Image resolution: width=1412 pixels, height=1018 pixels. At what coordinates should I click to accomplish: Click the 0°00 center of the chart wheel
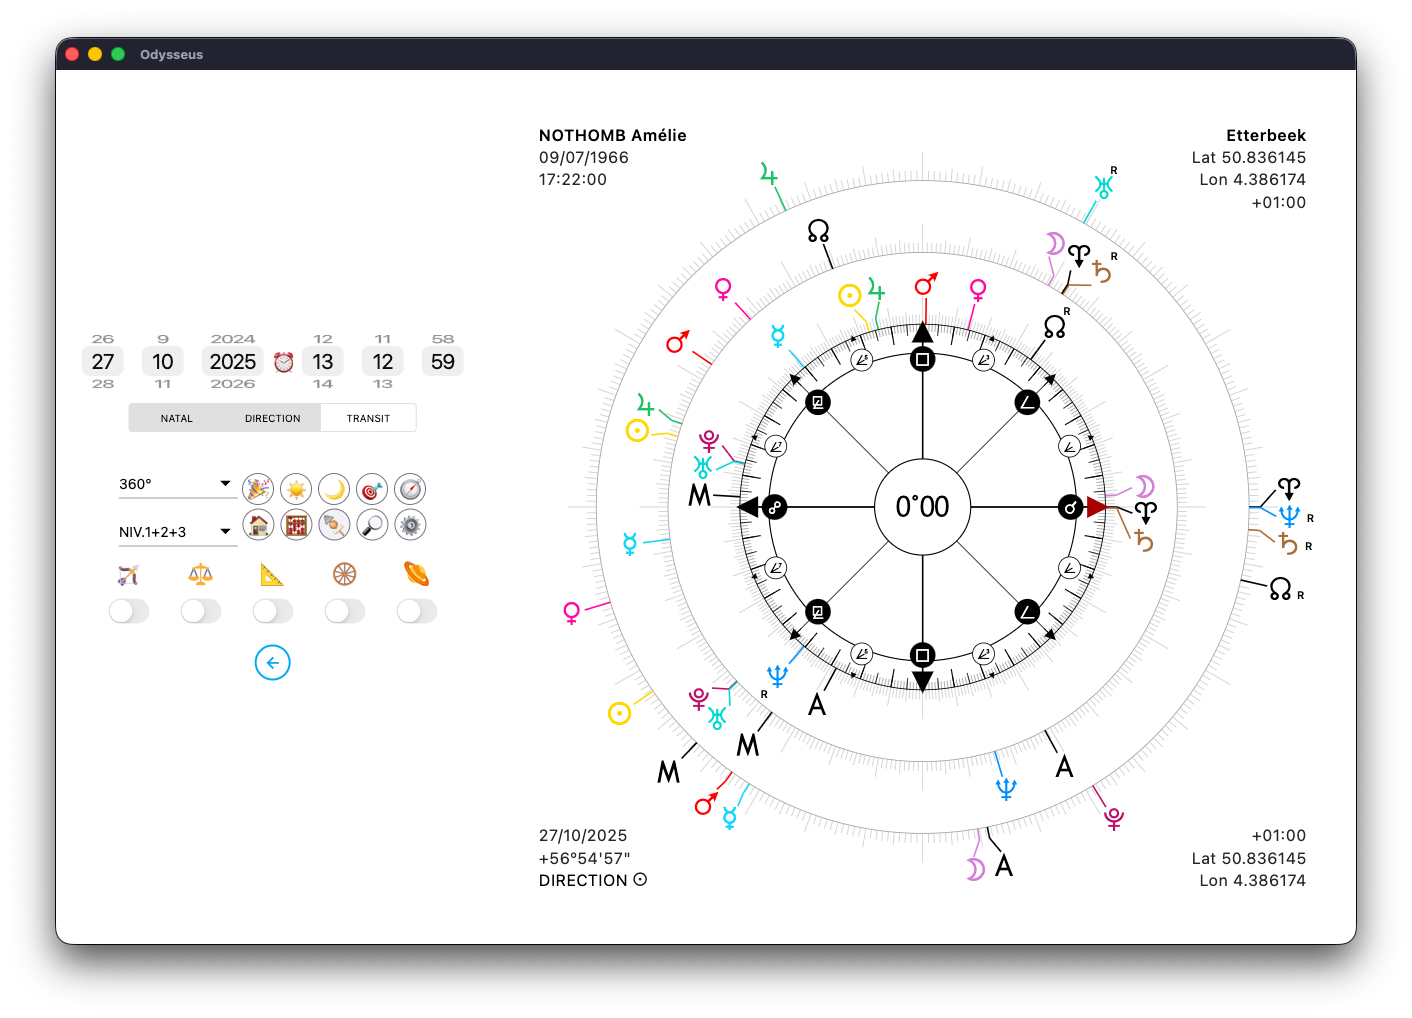(x=922, y=507)
